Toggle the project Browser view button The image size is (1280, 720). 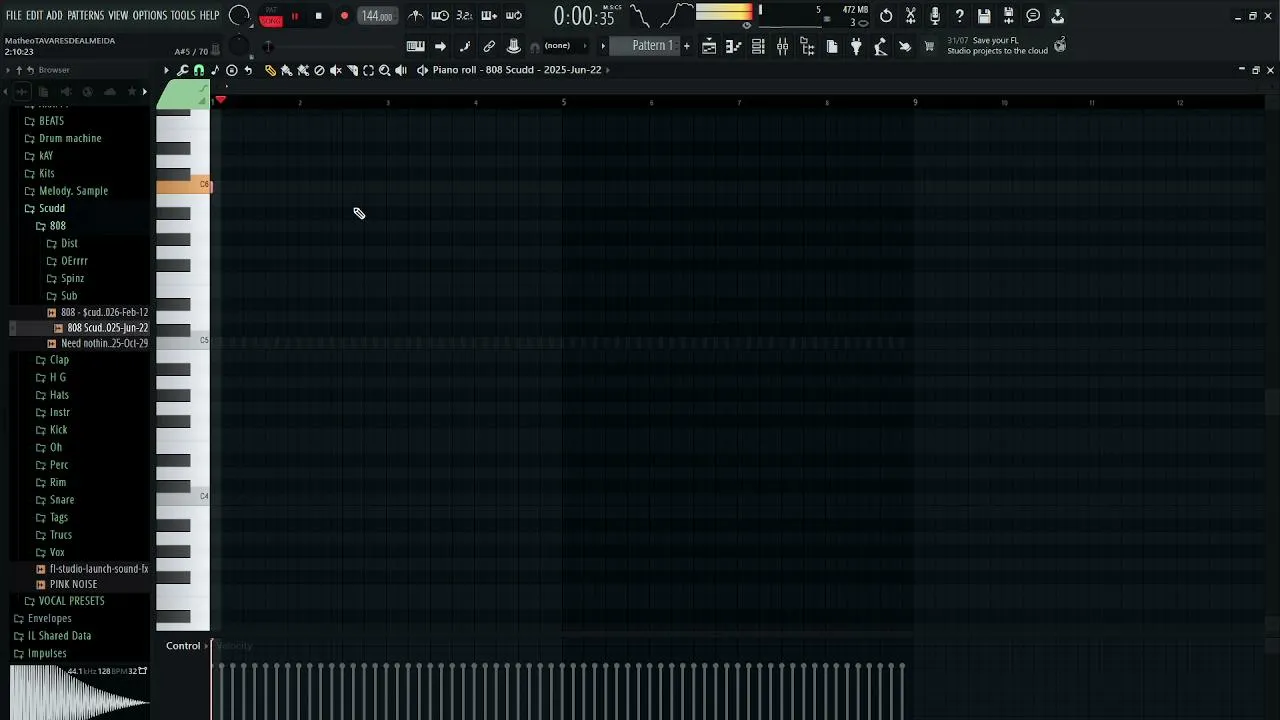tap(807, 46)
